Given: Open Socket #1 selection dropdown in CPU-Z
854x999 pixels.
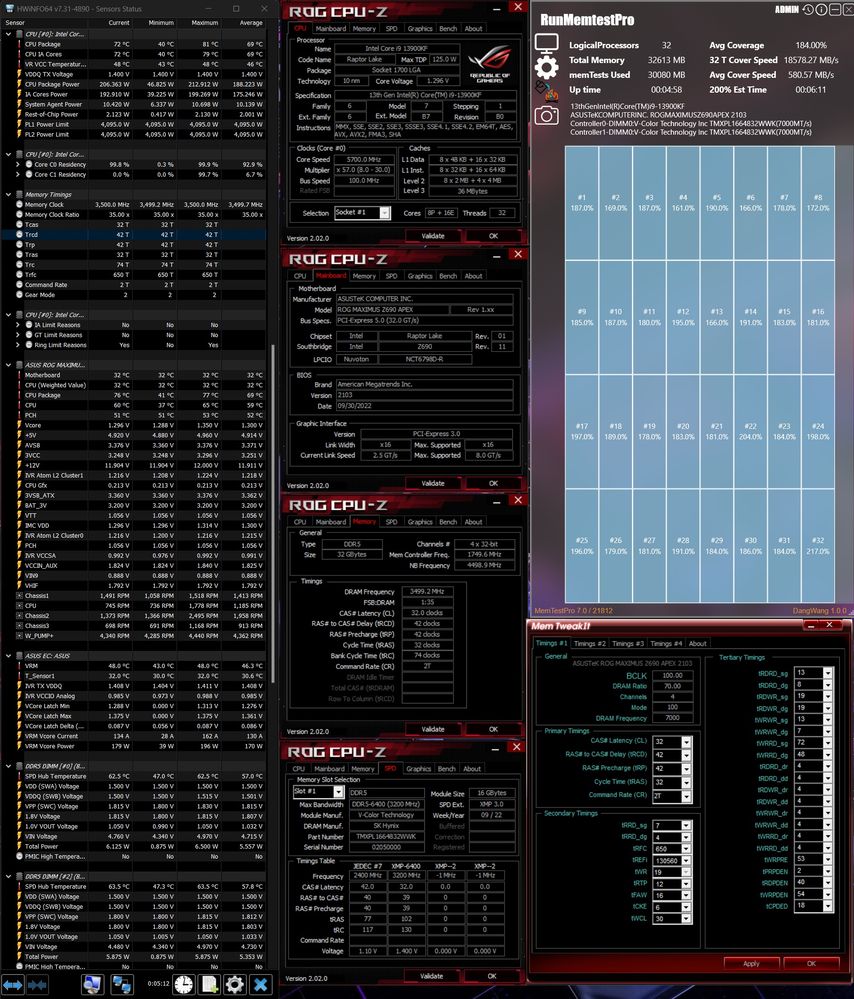Looking at the screenshot, I should coord(385,213).
